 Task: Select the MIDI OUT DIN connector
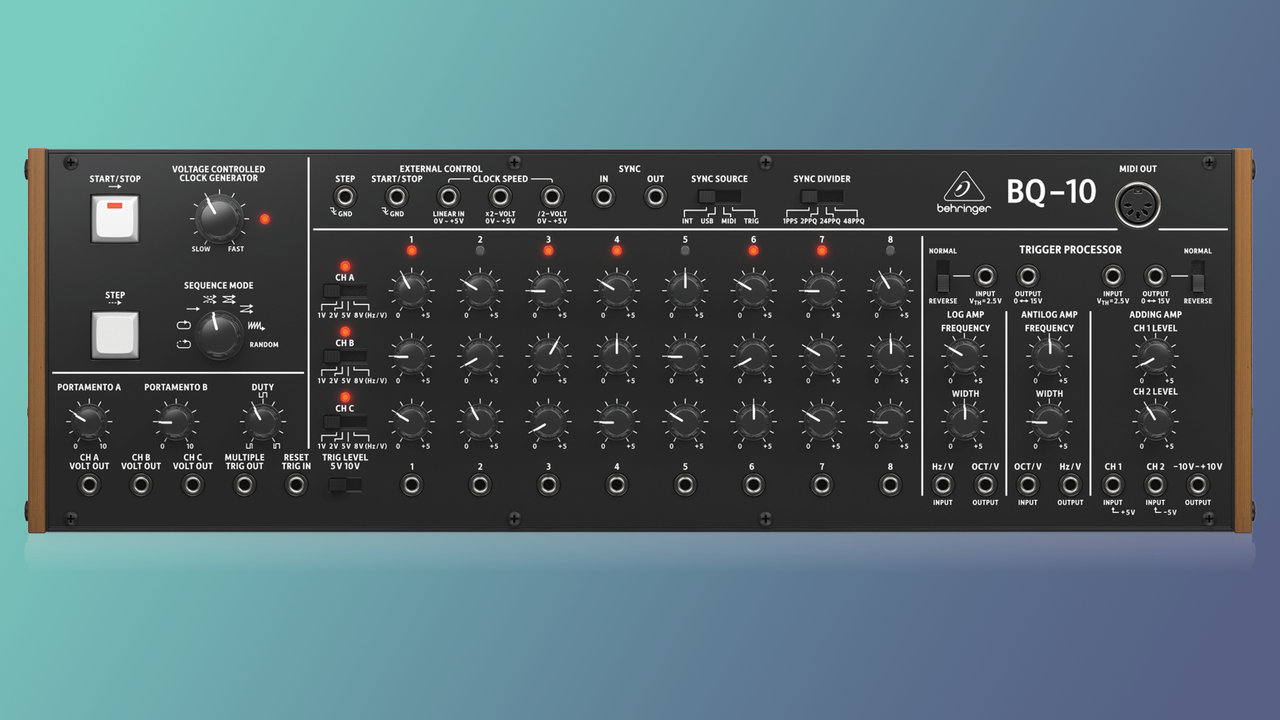(x=1138, y=204)
